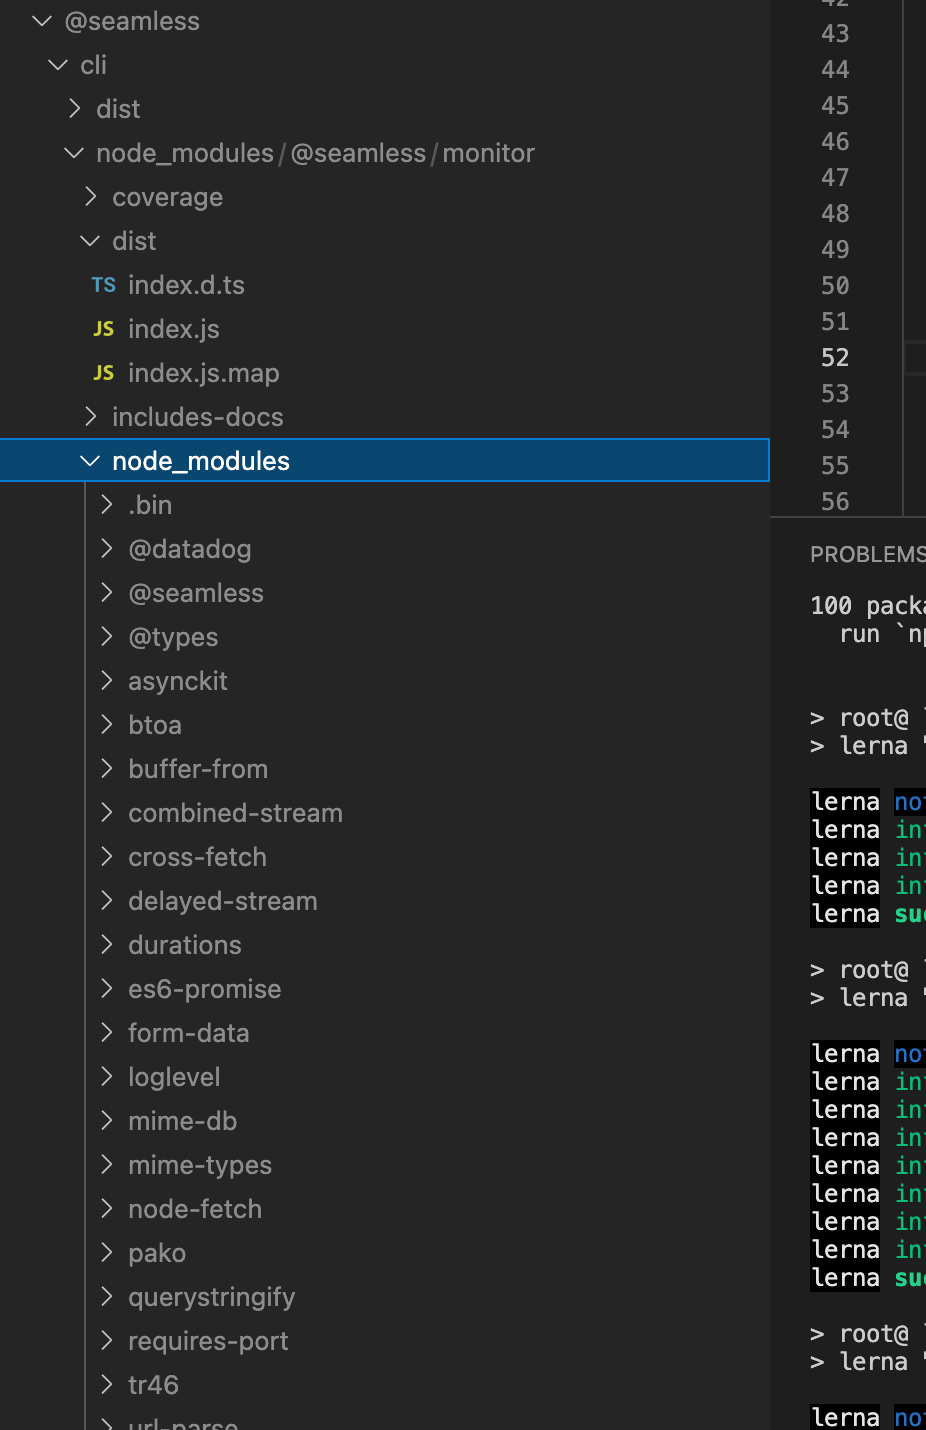Select the tr46 folder
Image resolution: width=926 pixels, height=1430 pixels.
(x=153, y=1385)
